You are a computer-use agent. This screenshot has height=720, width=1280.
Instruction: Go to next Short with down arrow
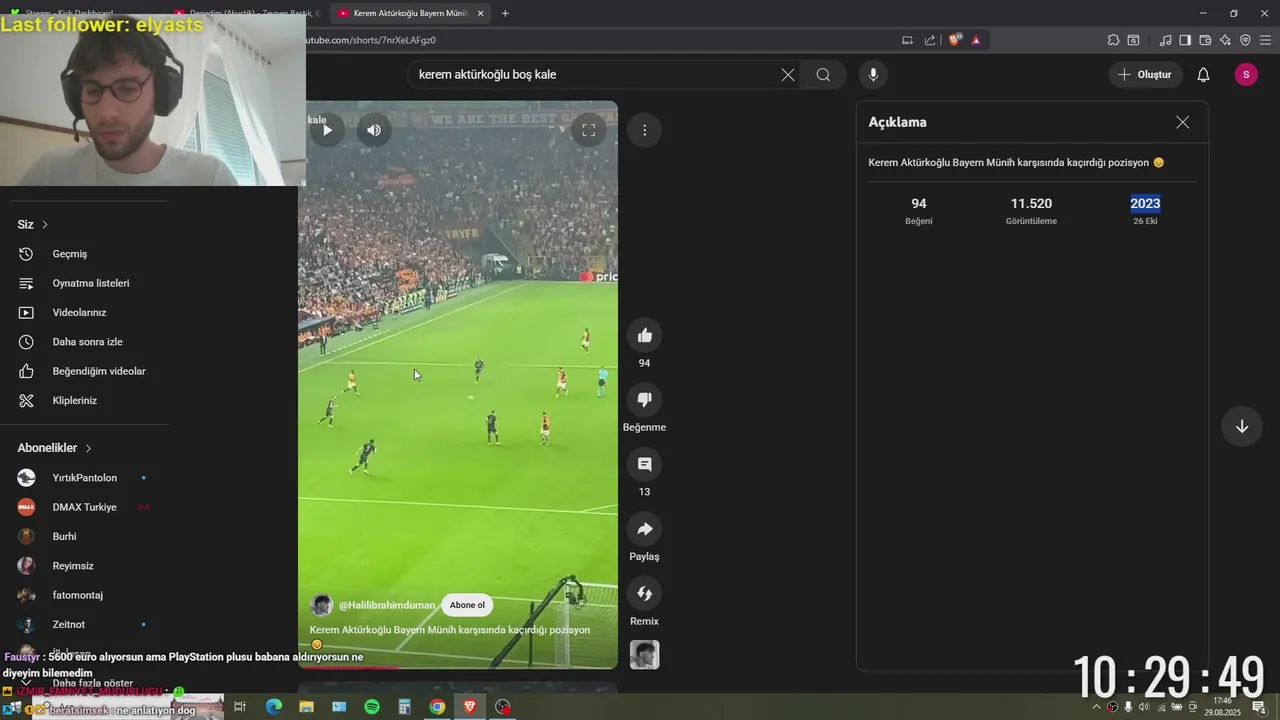(1242, 427)
